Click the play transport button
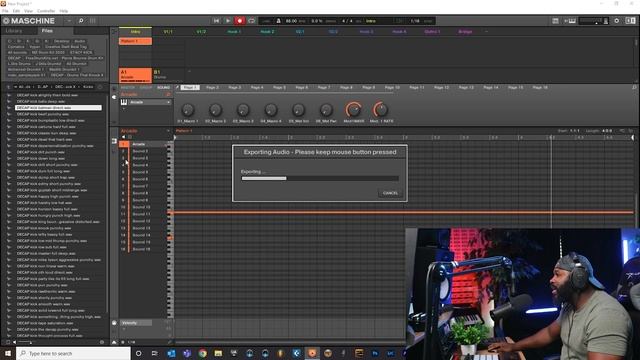The image size is (640, 360). coord(228,21)
